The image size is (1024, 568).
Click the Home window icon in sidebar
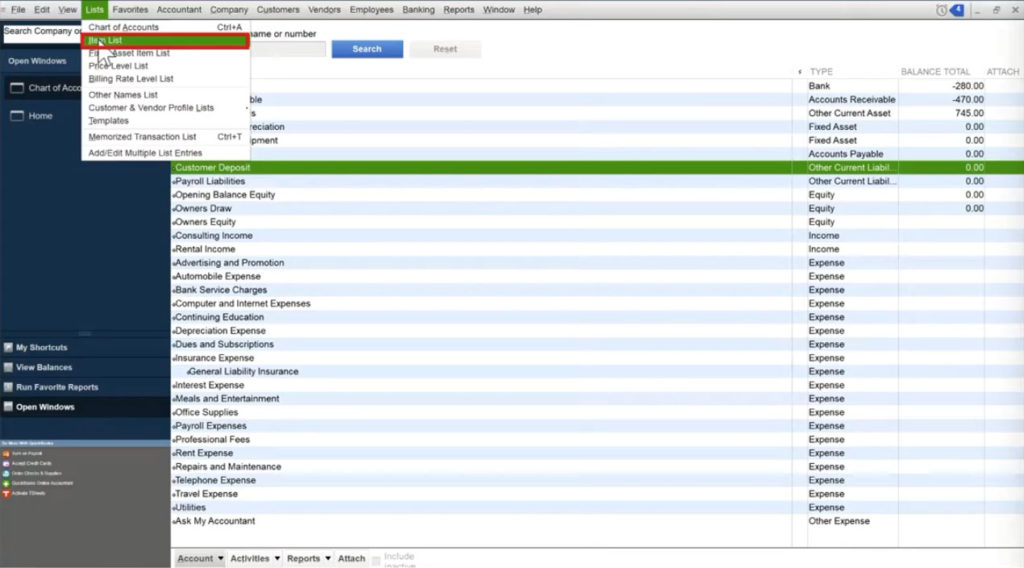click(17, 116)
